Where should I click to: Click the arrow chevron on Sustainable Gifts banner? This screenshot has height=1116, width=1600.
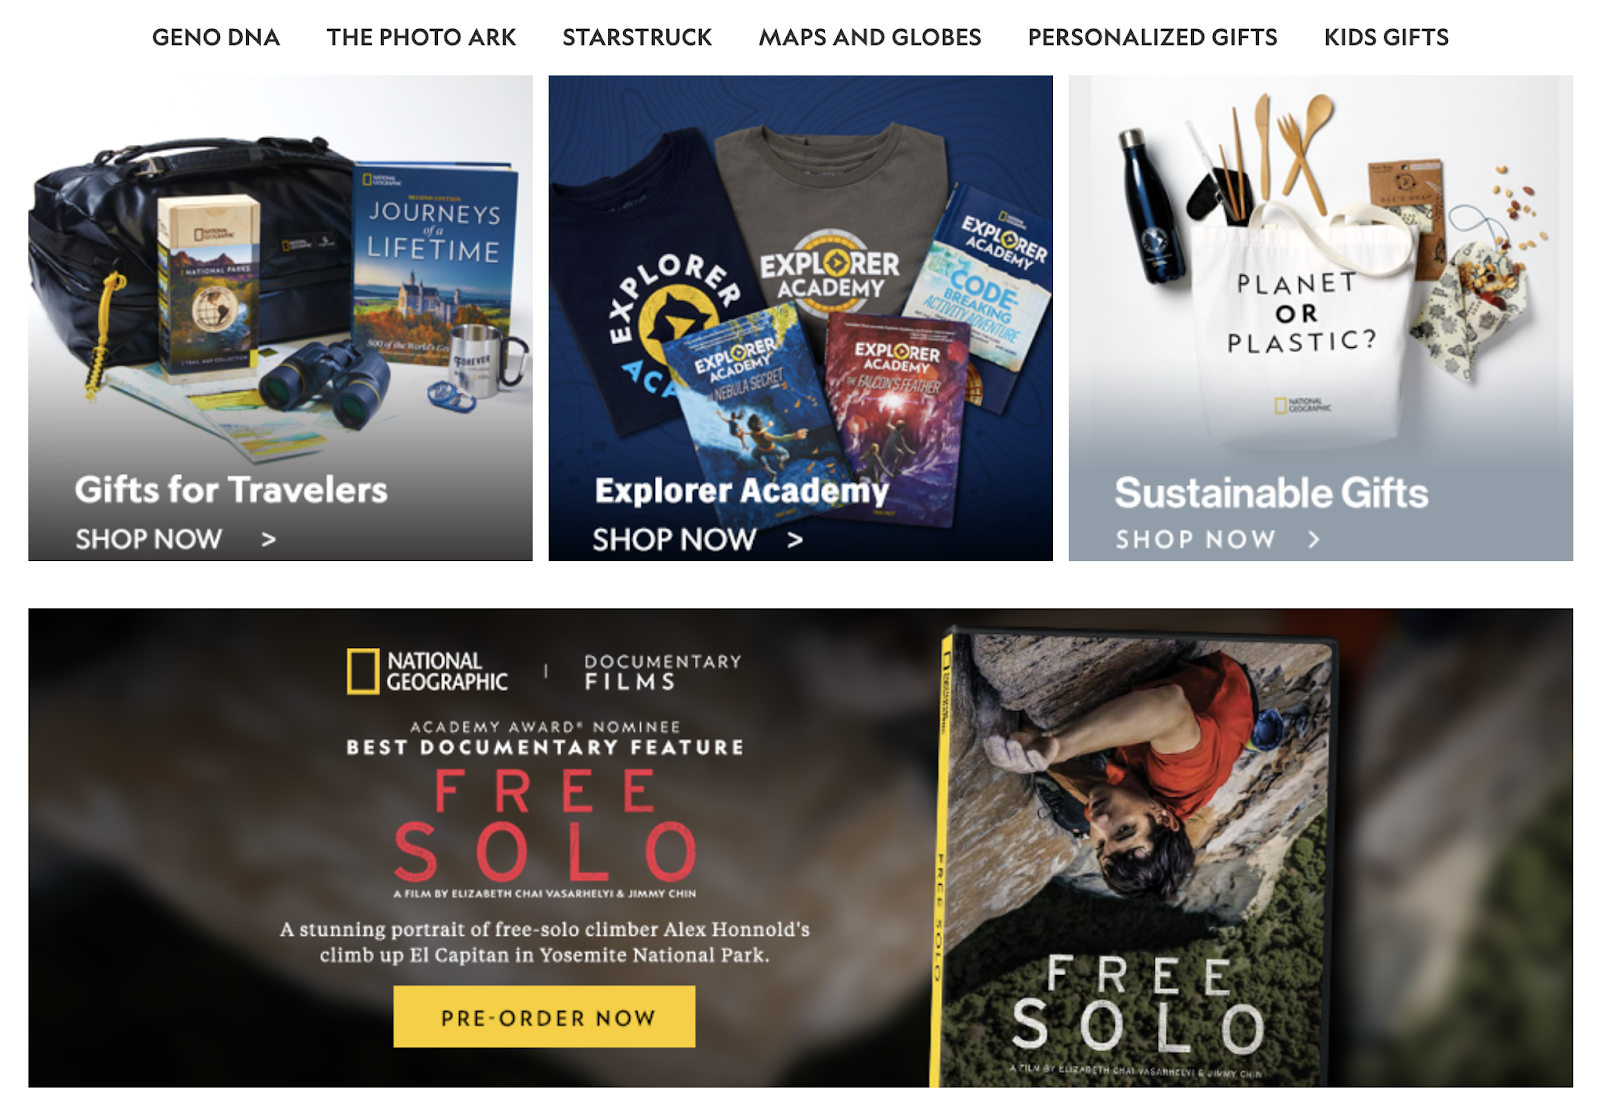pos(1314,540)
